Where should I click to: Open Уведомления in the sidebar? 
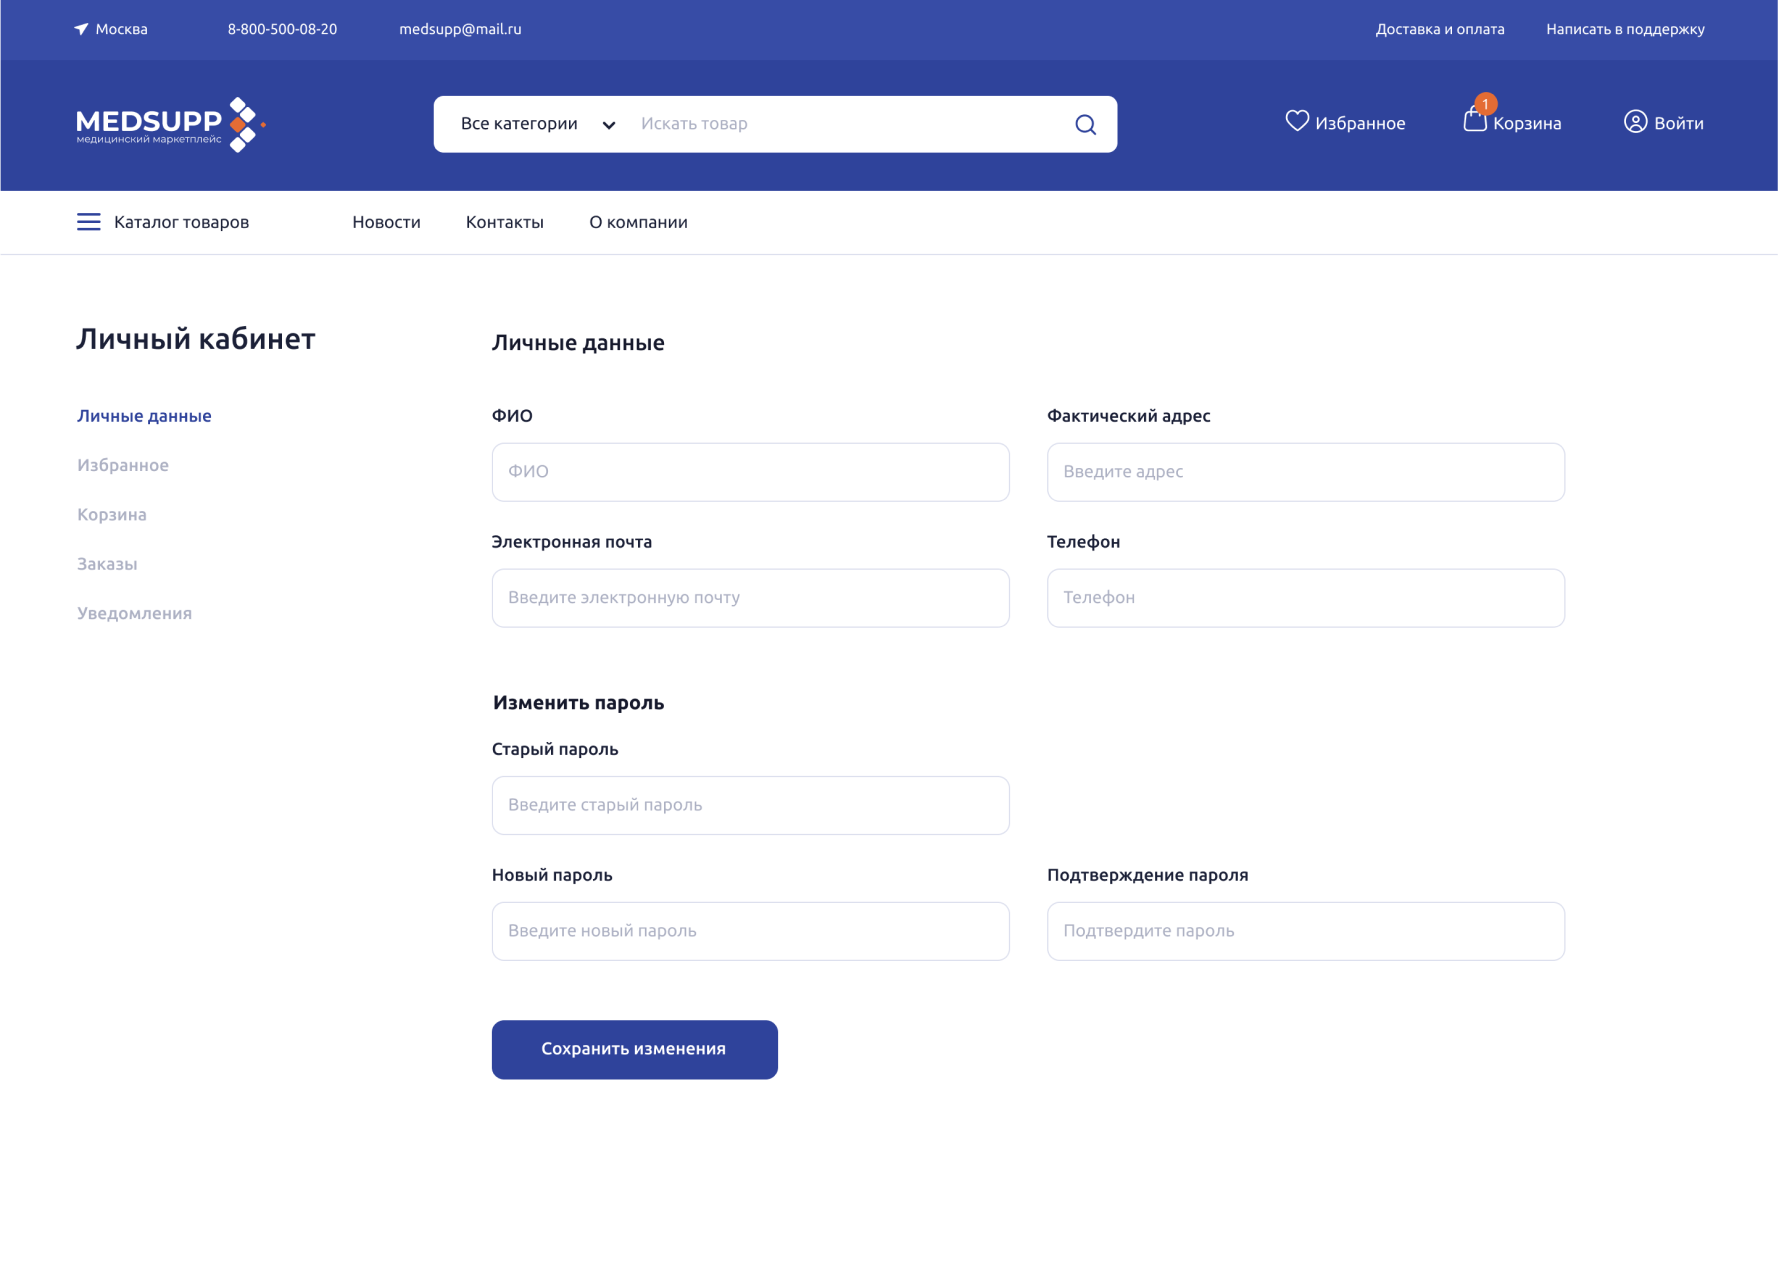pyautogui.click(x=134, y=613)
